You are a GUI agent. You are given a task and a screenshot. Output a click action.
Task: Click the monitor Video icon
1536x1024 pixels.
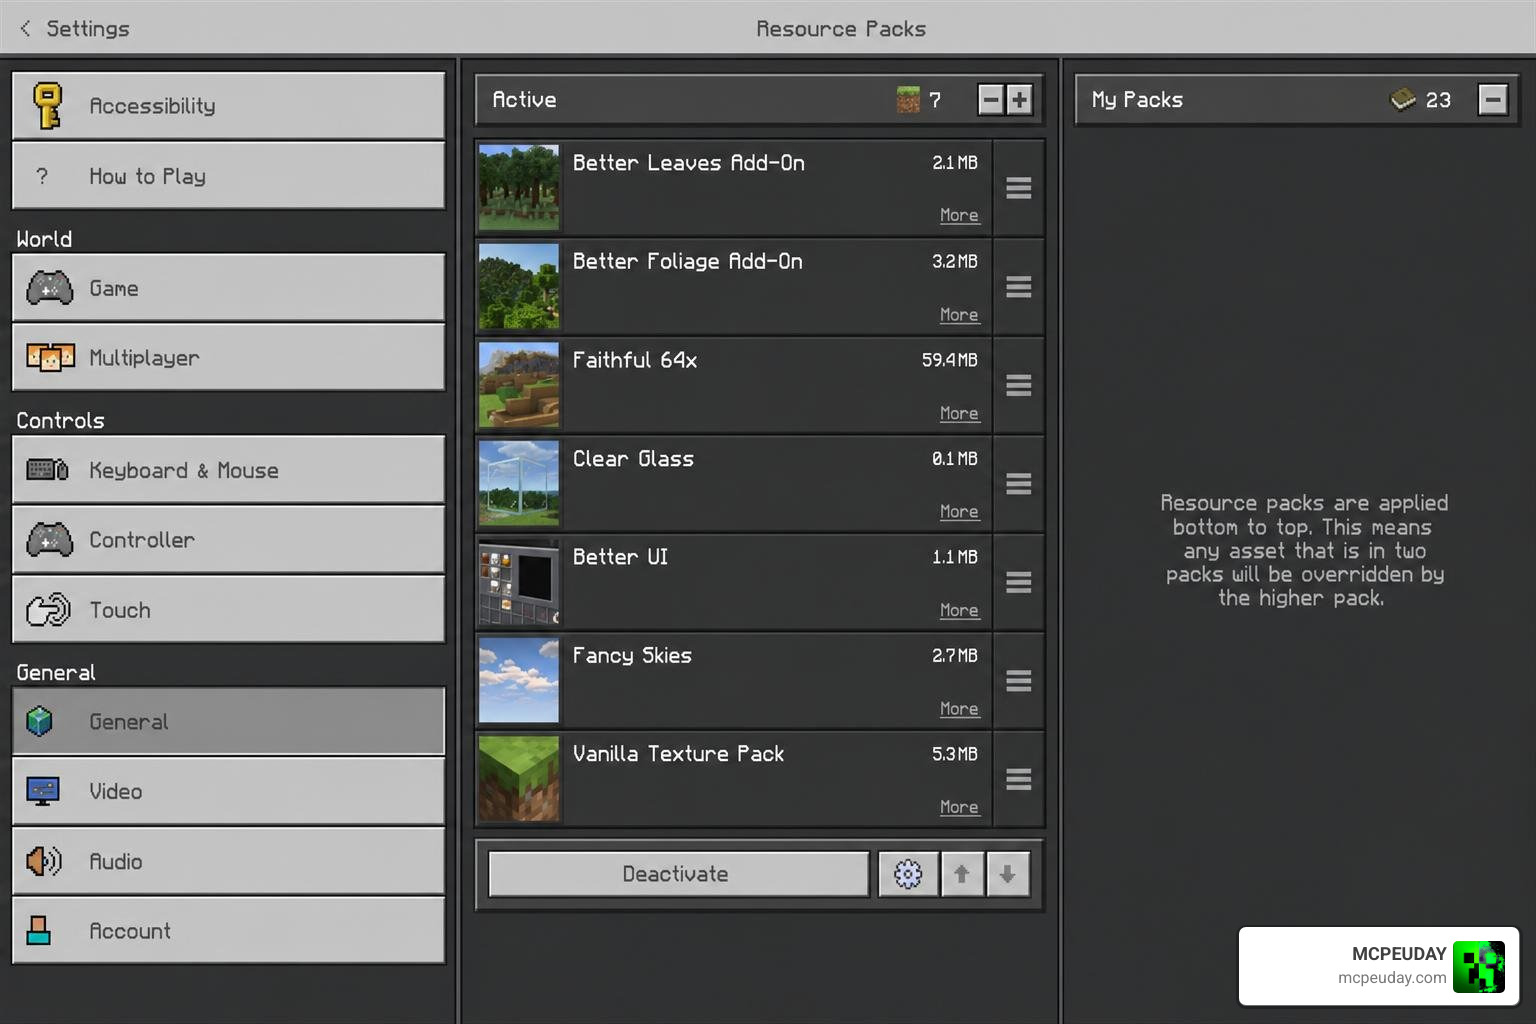(x=43, y=791)
